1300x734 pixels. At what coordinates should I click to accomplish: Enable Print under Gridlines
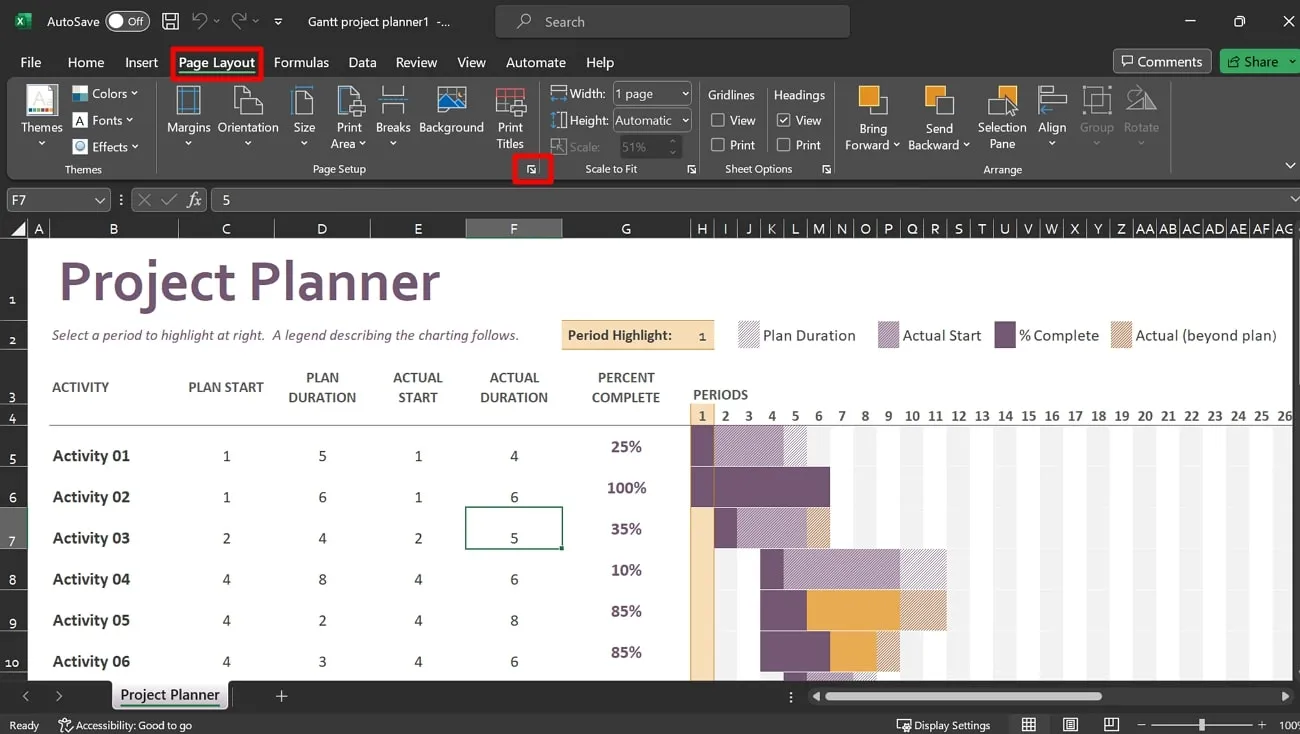tap(719, 144)
